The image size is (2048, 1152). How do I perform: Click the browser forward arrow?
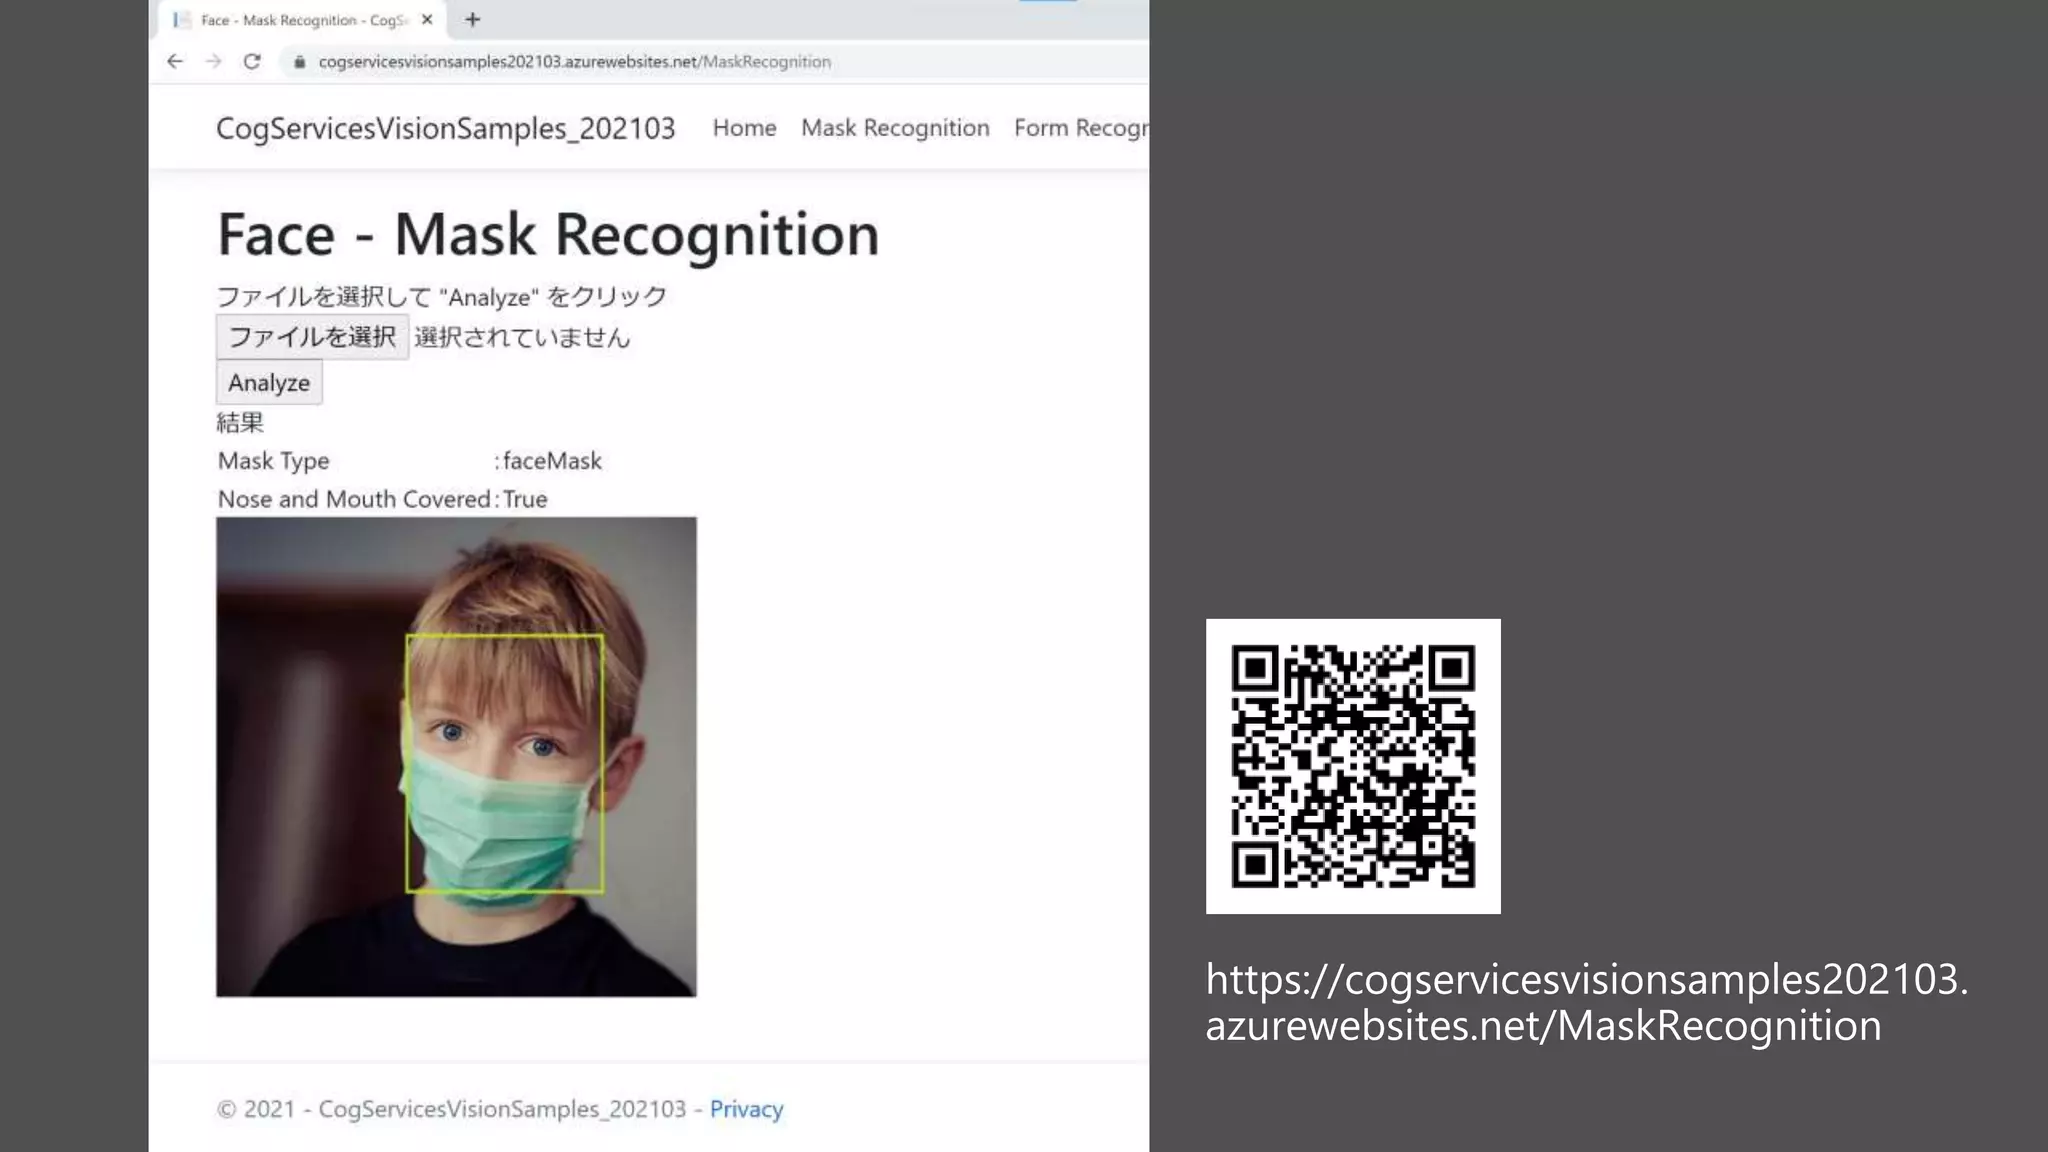[213, 62]
